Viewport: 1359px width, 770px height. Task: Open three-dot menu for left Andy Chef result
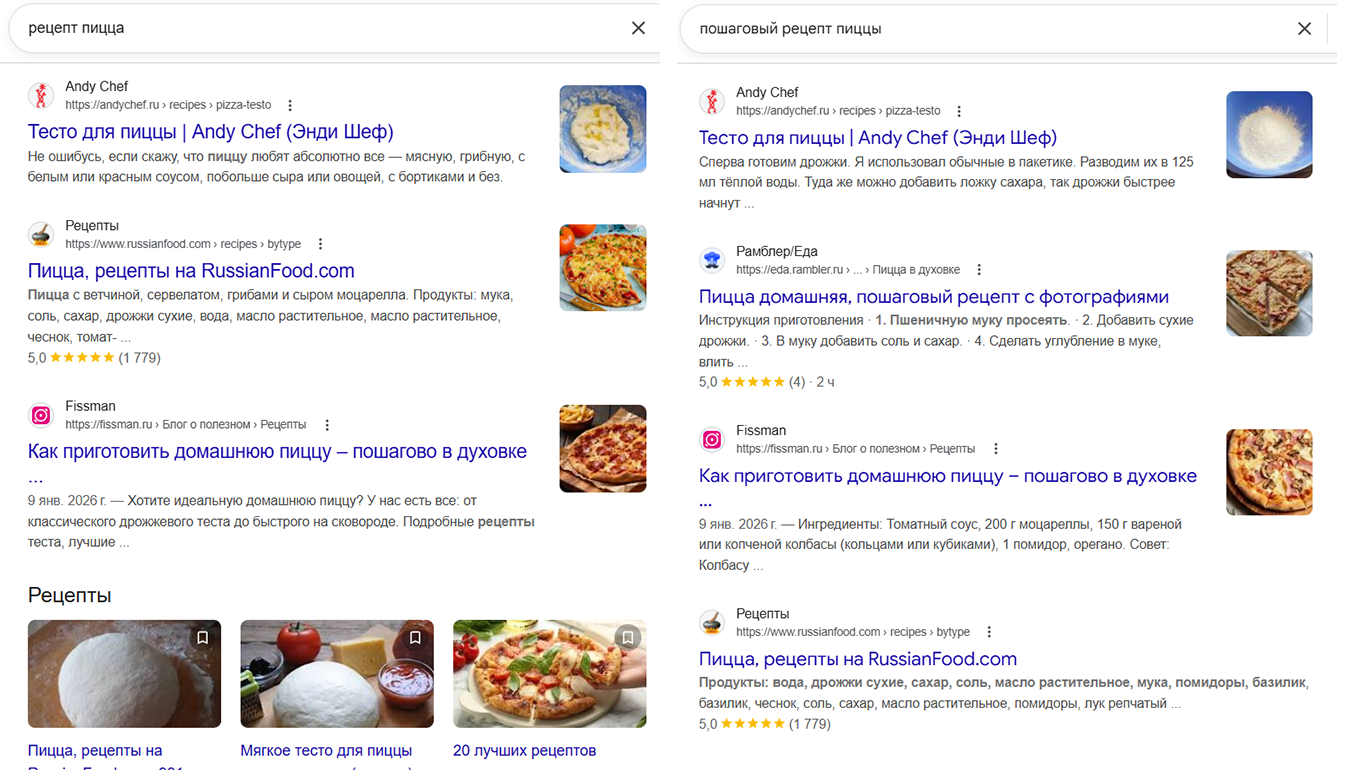pyautogui.click(x=290, y=105)
